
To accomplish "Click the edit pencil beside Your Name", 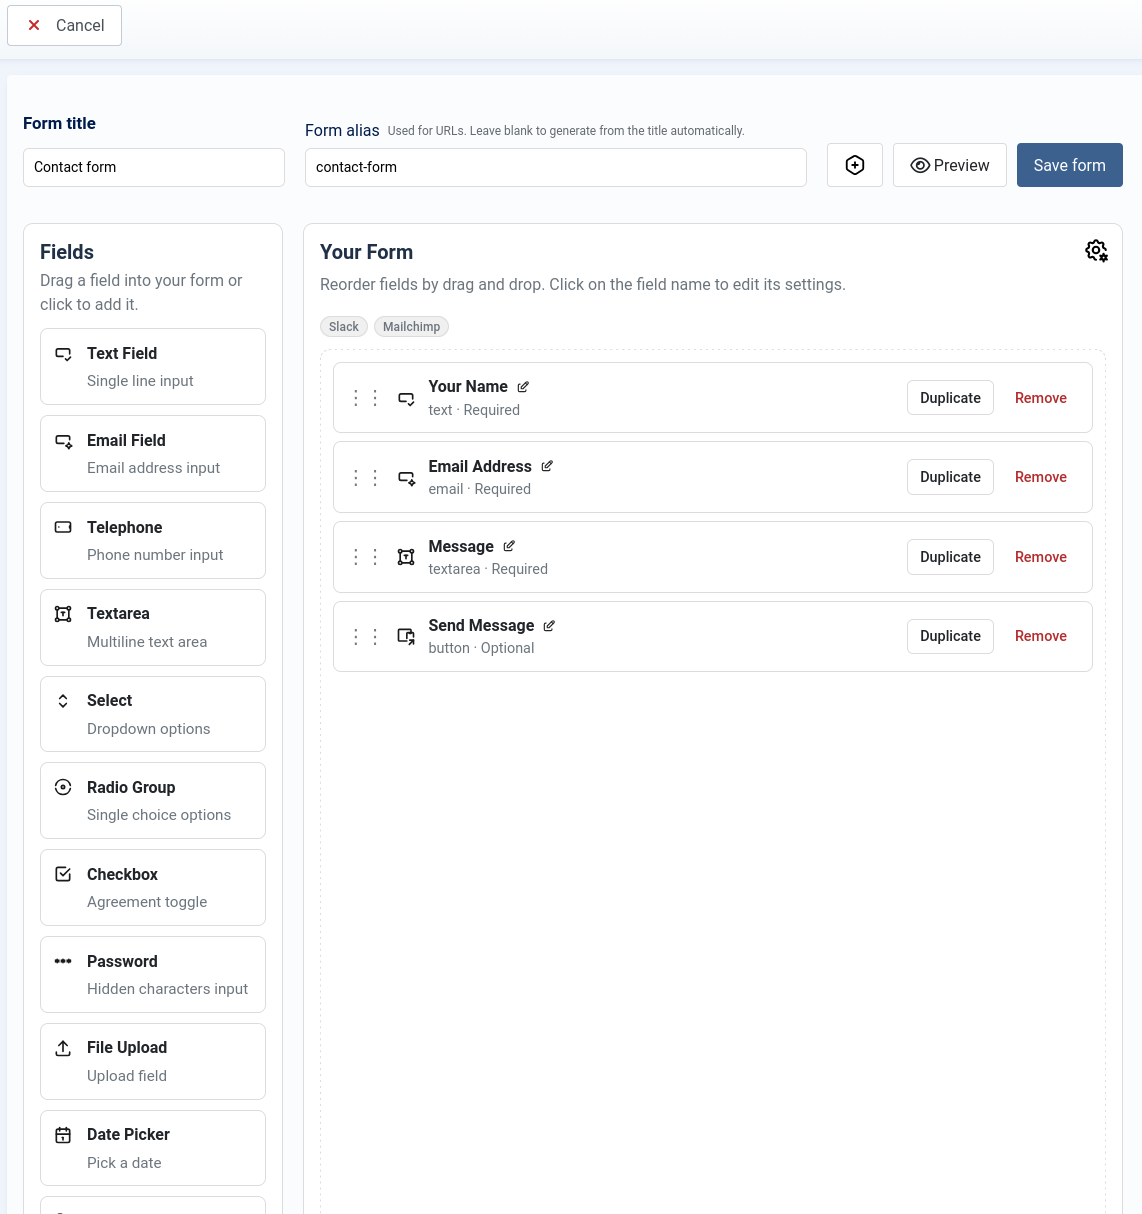I will (523, 386).
